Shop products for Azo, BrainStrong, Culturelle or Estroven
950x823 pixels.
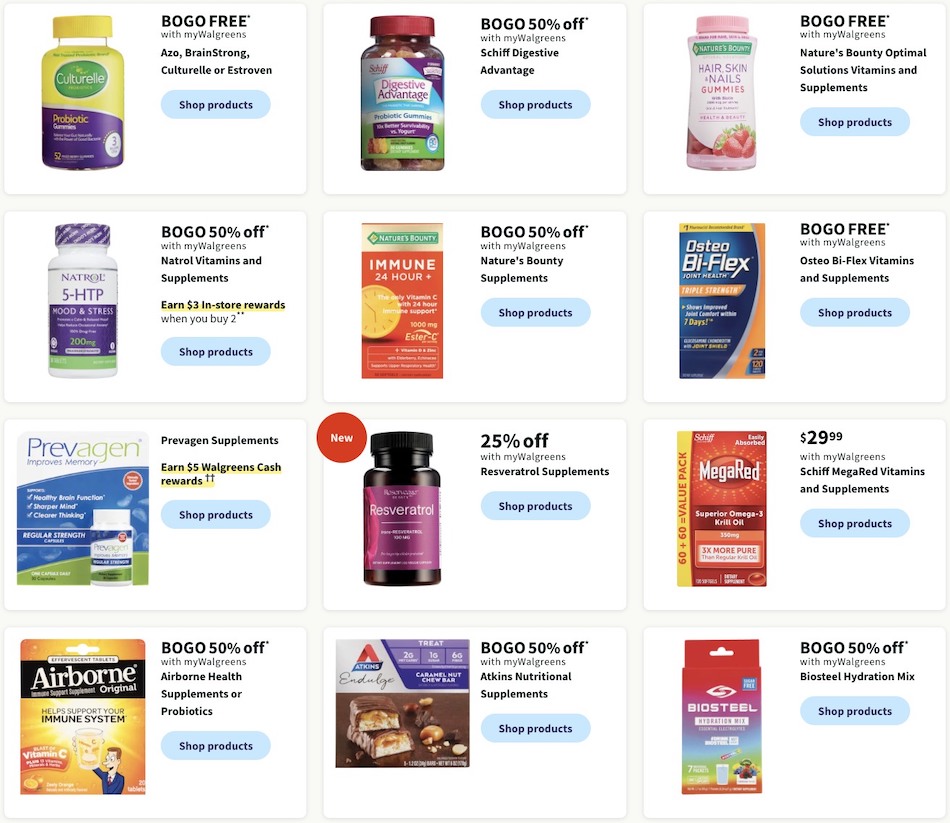[x=216, y=105]
